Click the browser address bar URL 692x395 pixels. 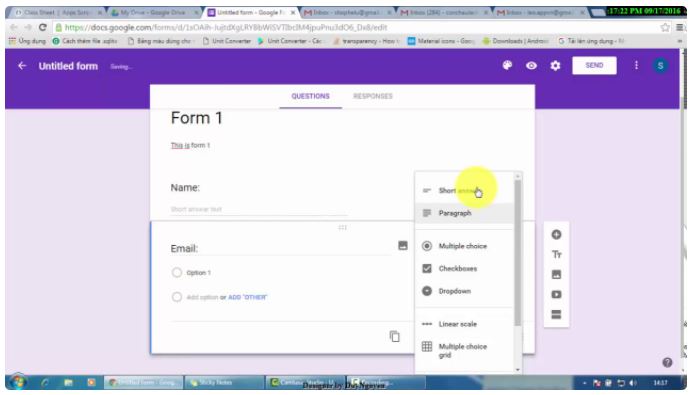226,27
